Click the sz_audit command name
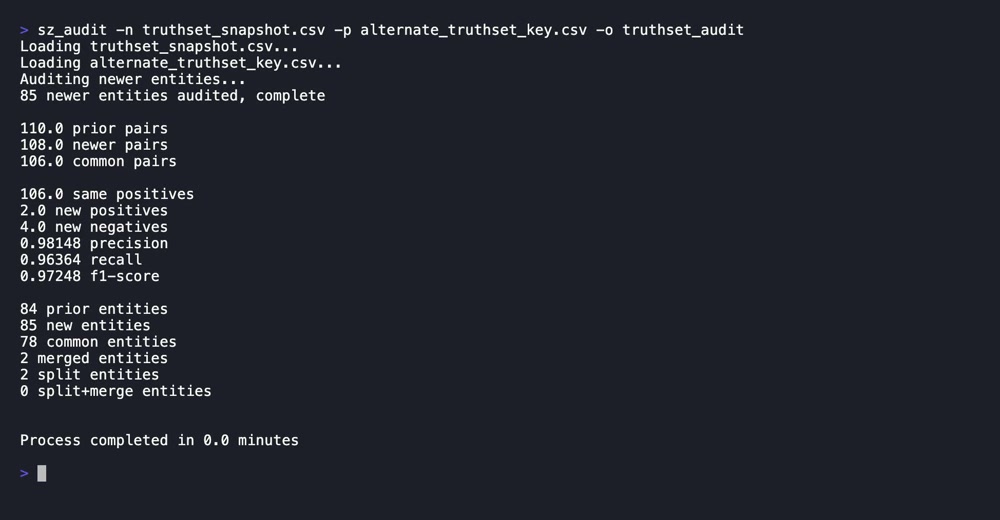 coord(72,30)
